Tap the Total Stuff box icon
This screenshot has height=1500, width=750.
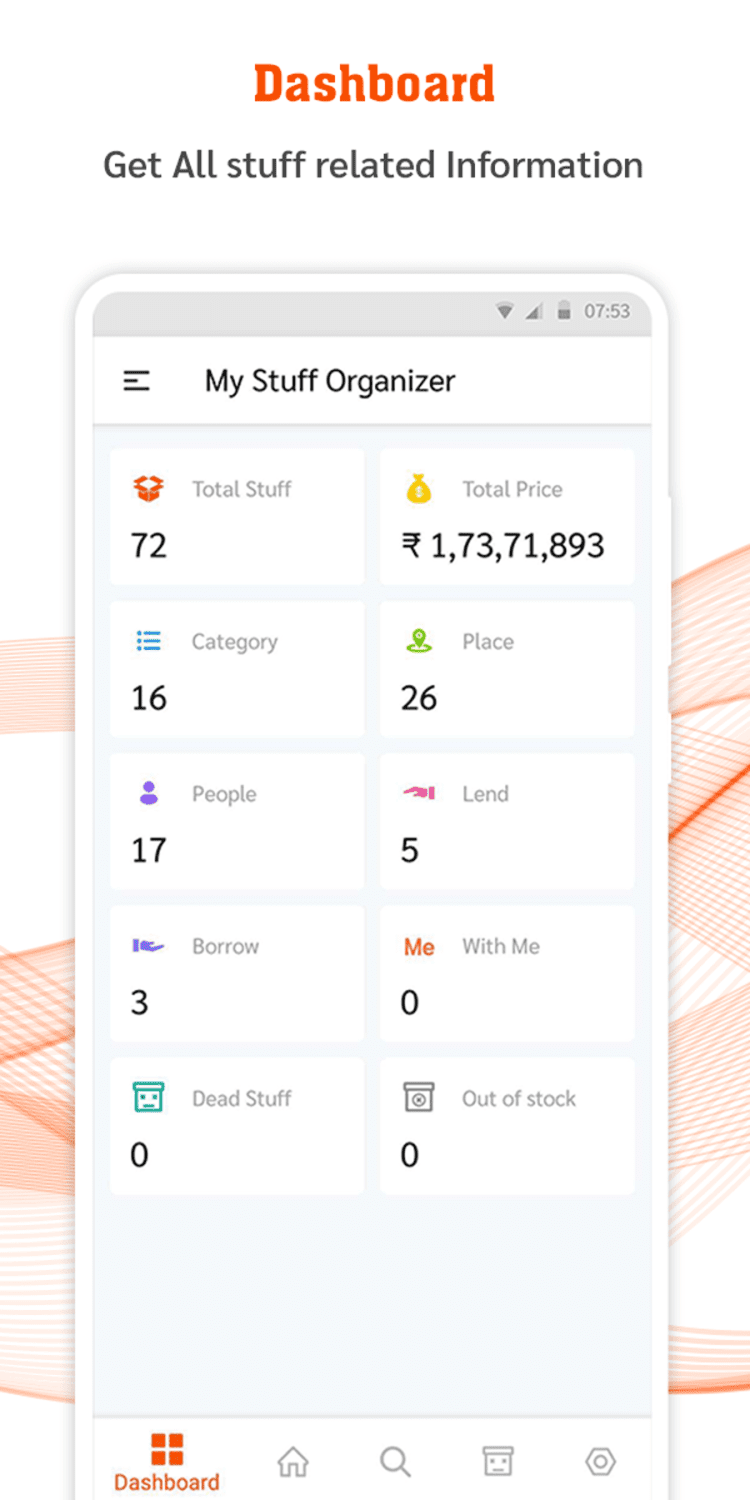pos(148,489)
